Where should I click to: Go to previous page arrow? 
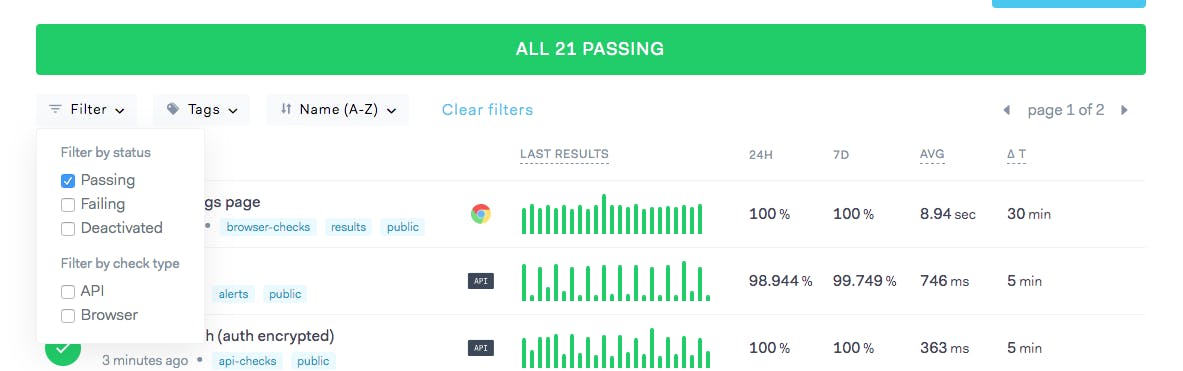pyautogui.click(x=1006, y=110)
